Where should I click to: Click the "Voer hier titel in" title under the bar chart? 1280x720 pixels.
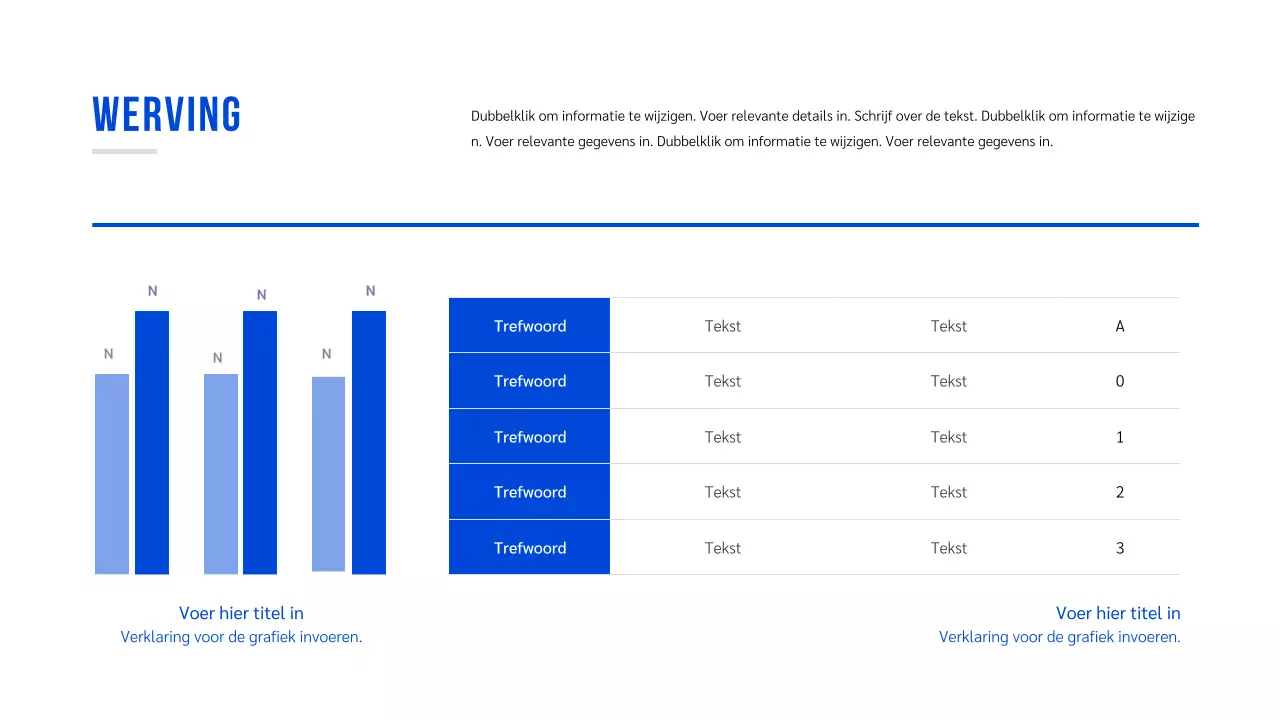[x=241, y=613]
